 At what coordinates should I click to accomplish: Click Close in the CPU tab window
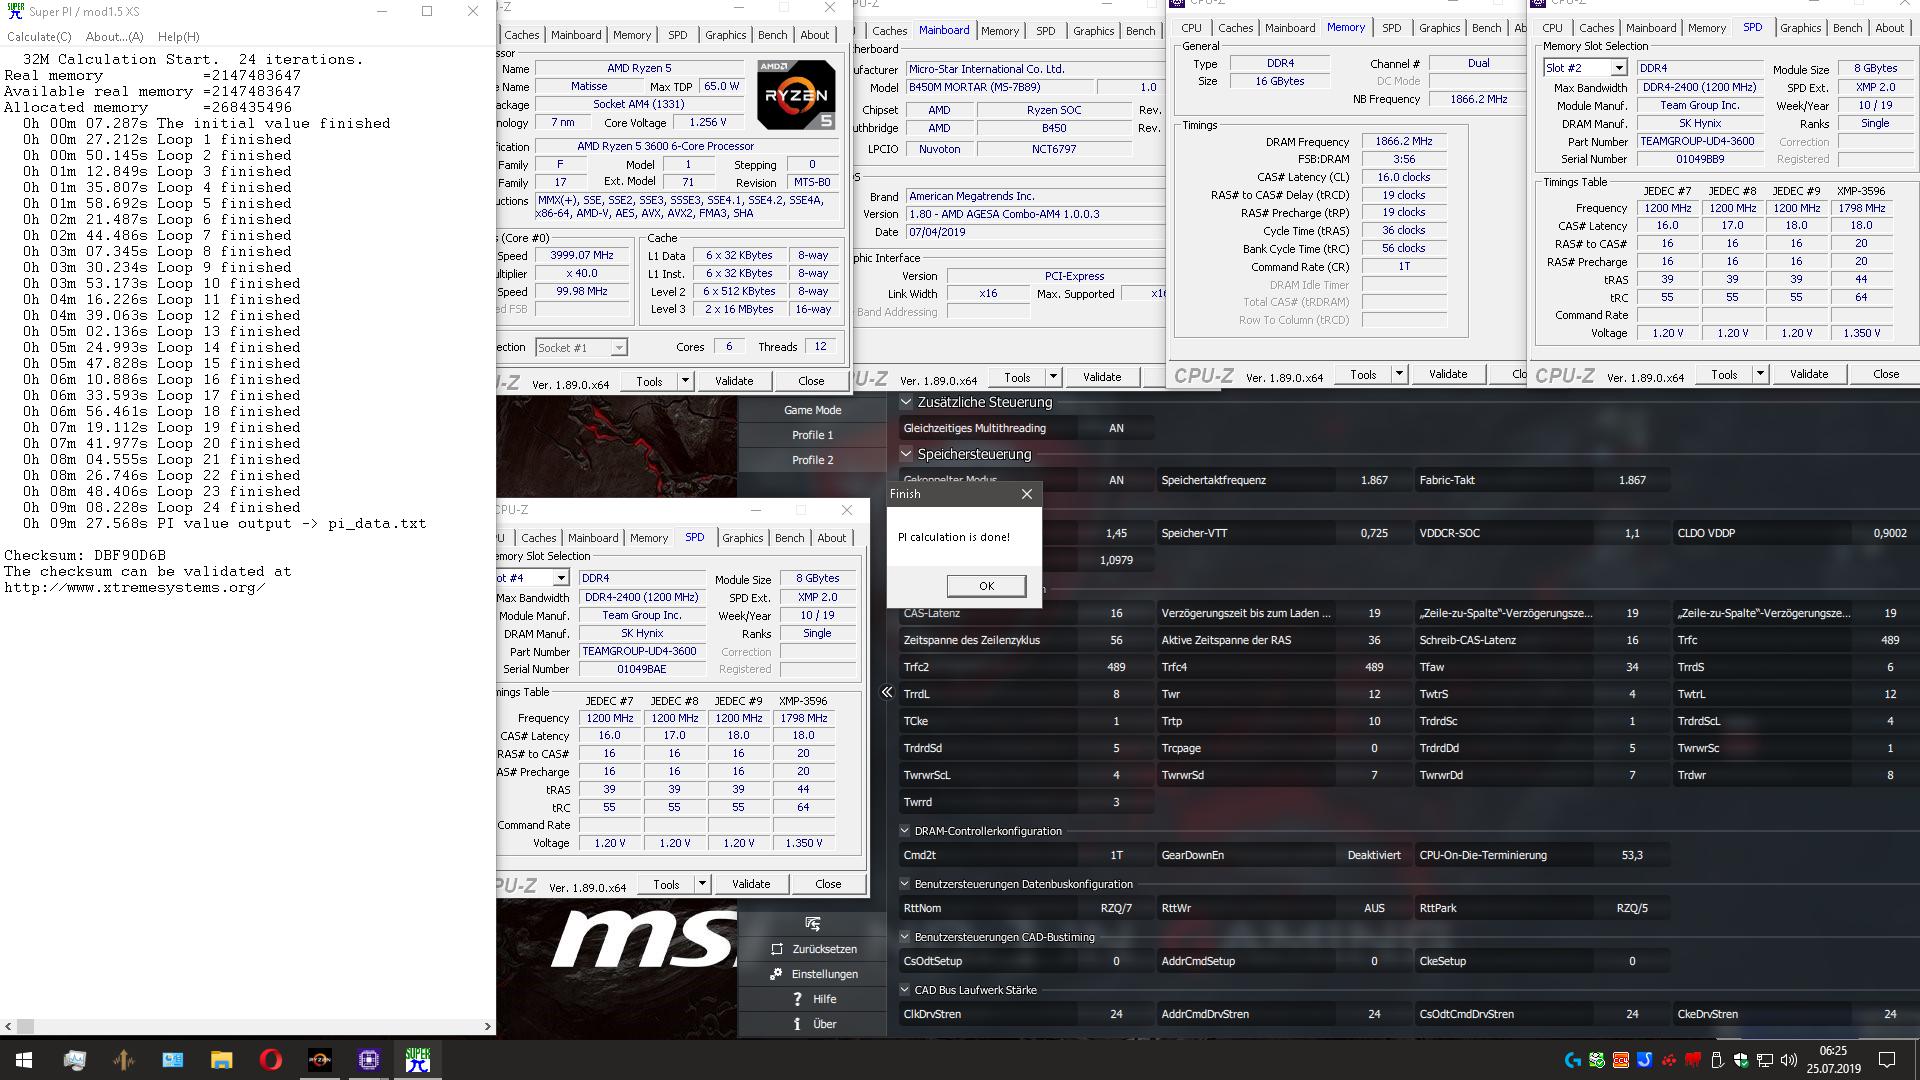point(811,381)
